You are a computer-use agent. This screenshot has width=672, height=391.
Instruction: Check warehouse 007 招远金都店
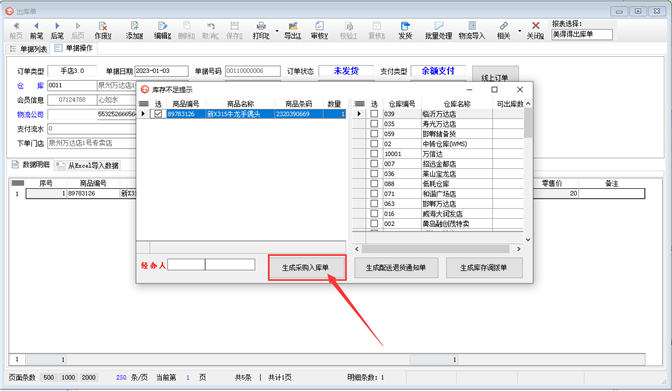(x=374, y=163)
